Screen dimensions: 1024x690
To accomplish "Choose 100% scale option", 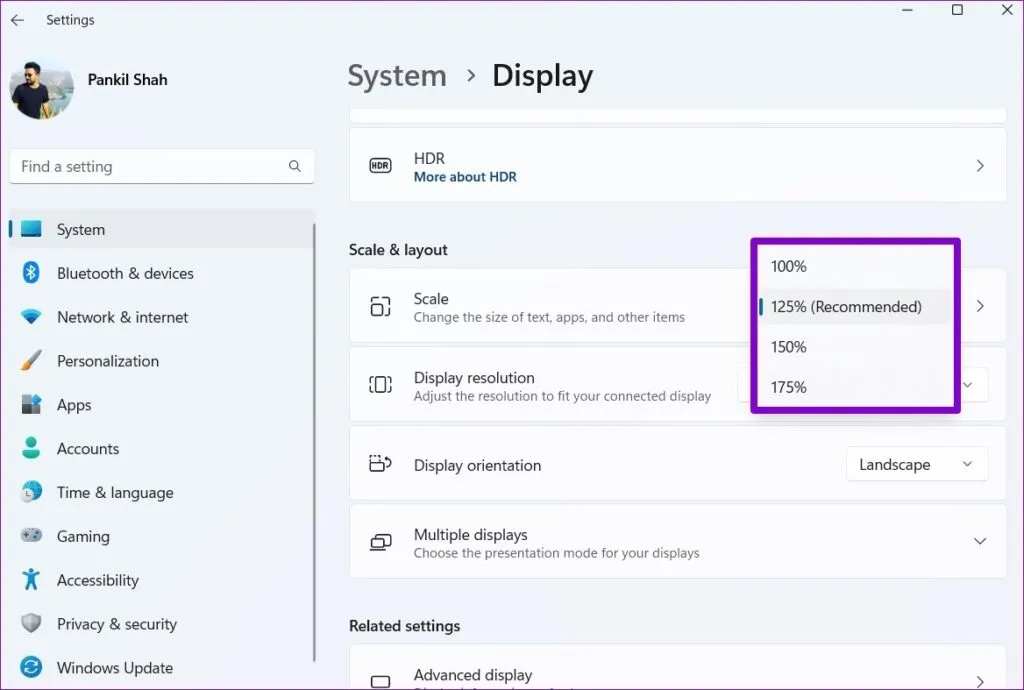I will [789, 266].
